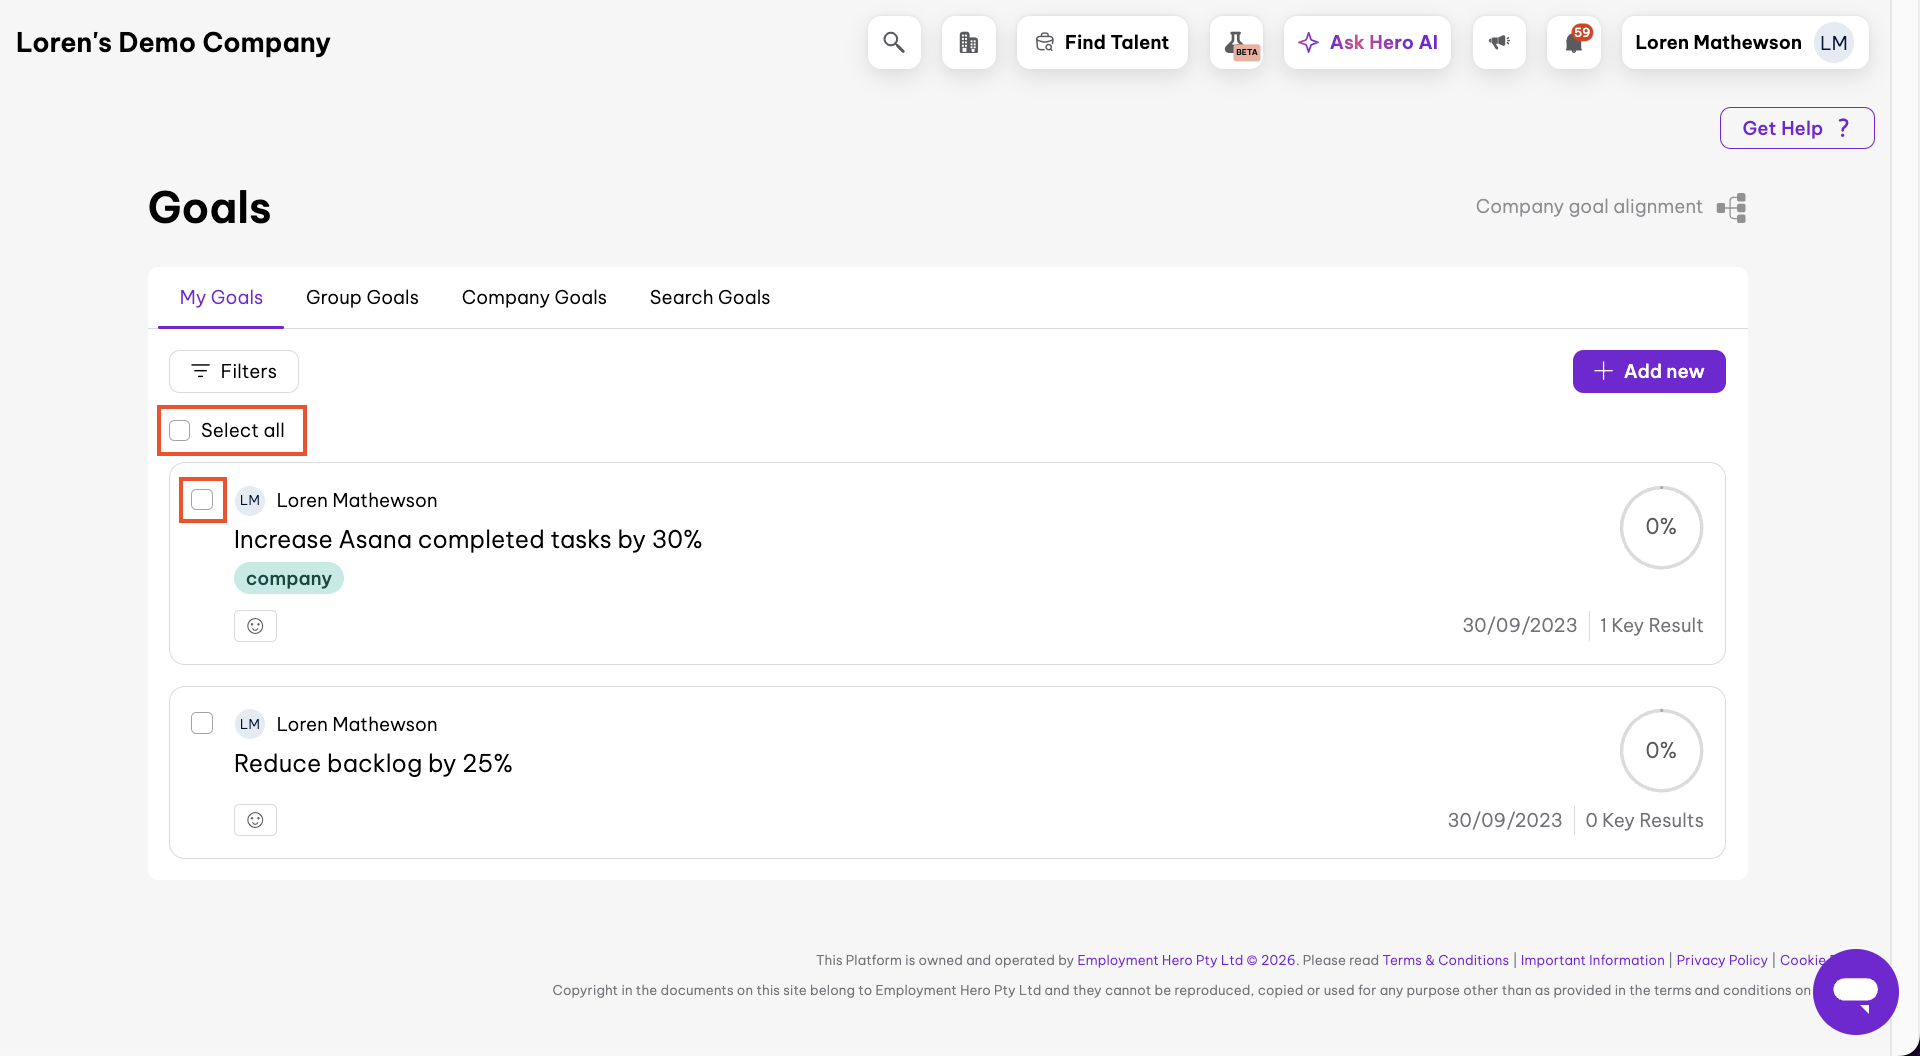Expand the Filters panel
Image resolution: width=1920 pixels, height=1056 pixels.
[234, 372]
